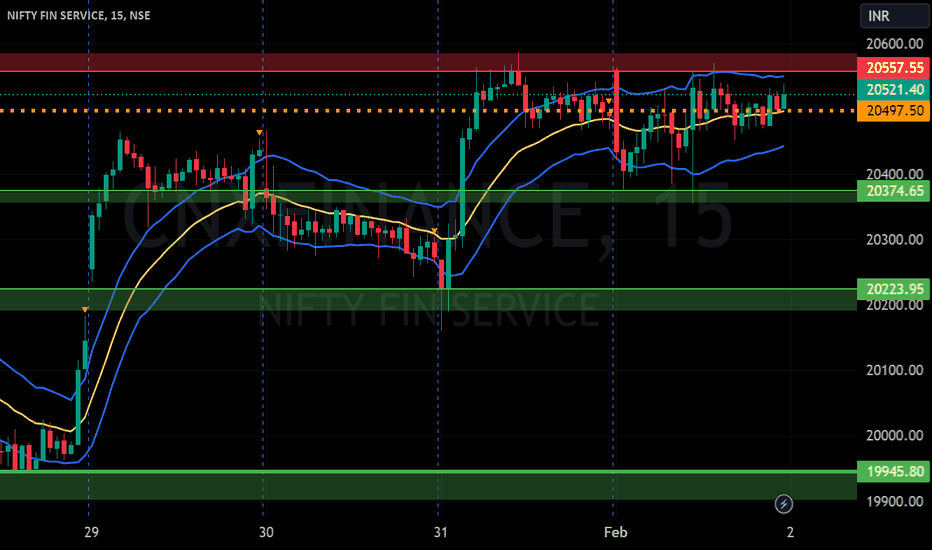The image size is (932, 550).
Task: Open the INR currency selector
Action: [893, 16]
